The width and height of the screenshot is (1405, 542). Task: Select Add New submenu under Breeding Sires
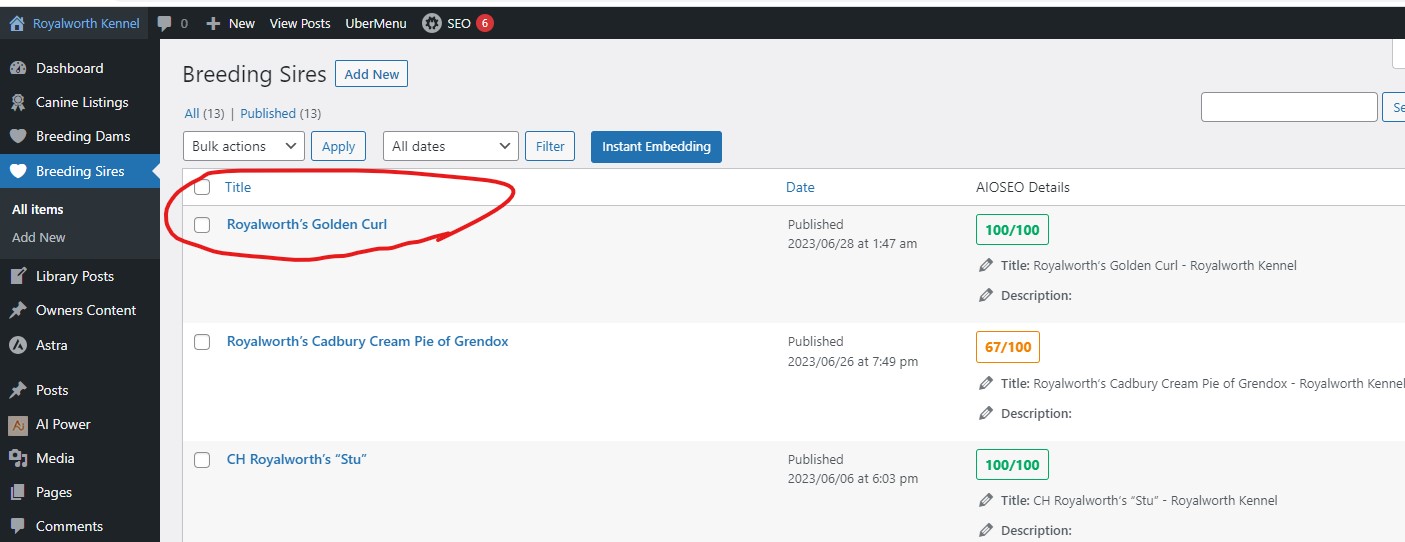39,237
